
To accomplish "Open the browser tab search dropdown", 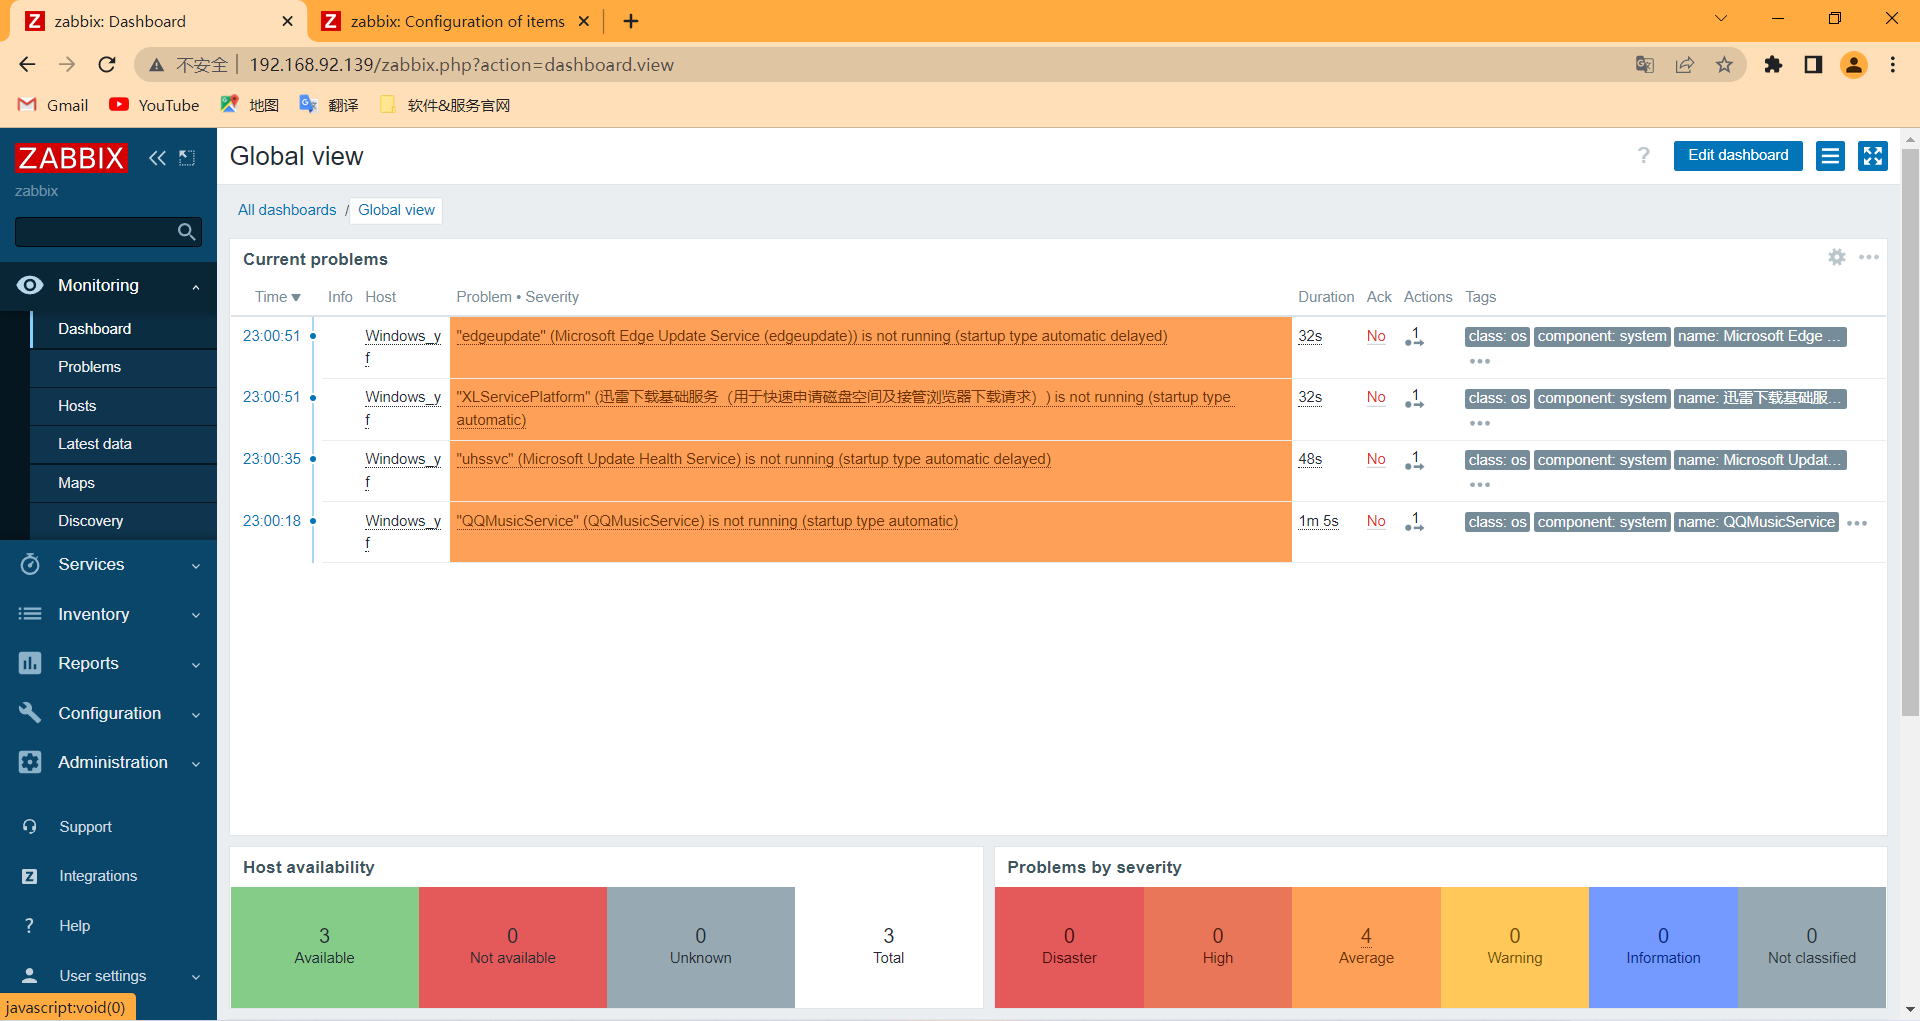I will 1721,18.
